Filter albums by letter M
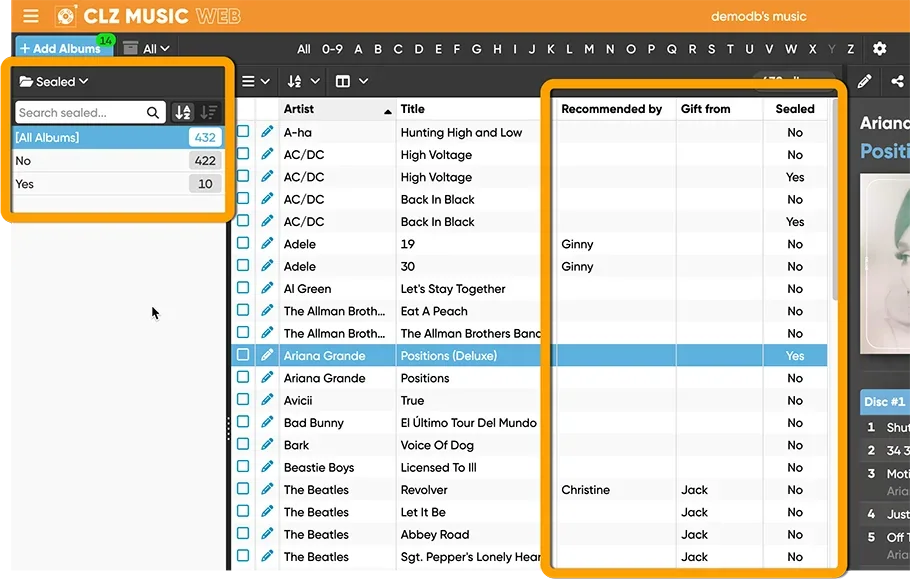The width and height of the screenshot is (910, 579). (x=589, y=49)
